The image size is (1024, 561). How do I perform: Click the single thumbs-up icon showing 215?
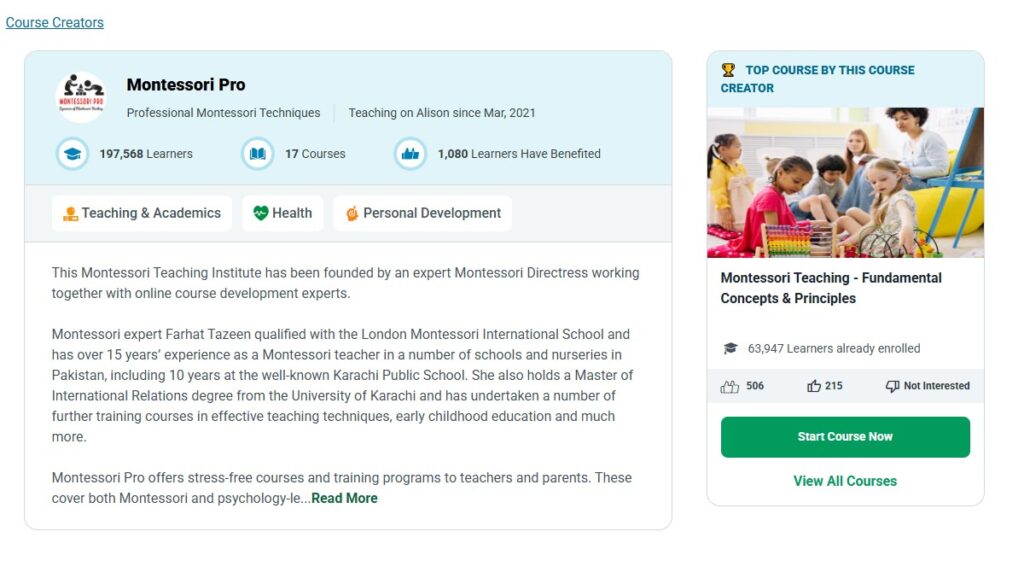(x=814, y=386)
